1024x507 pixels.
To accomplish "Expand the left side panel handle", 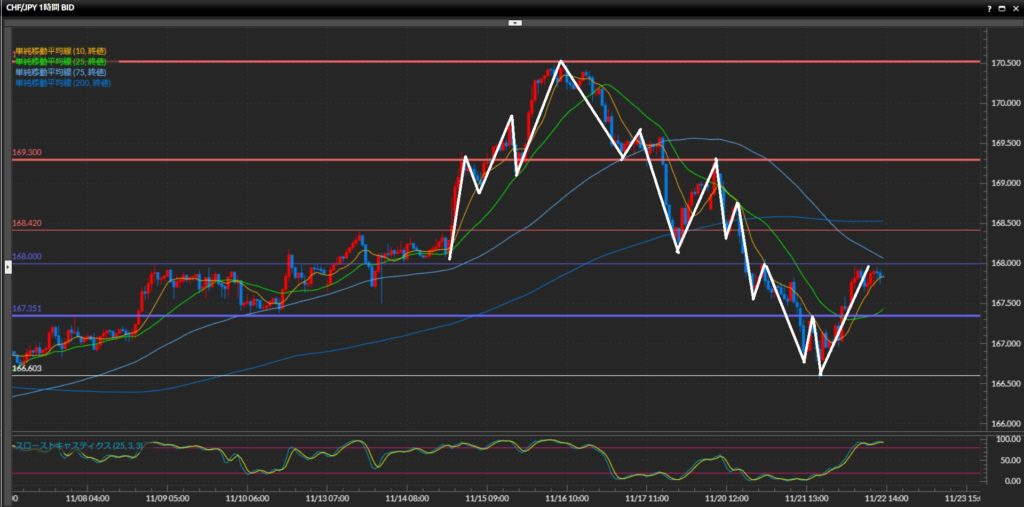I will coord(9,265).
